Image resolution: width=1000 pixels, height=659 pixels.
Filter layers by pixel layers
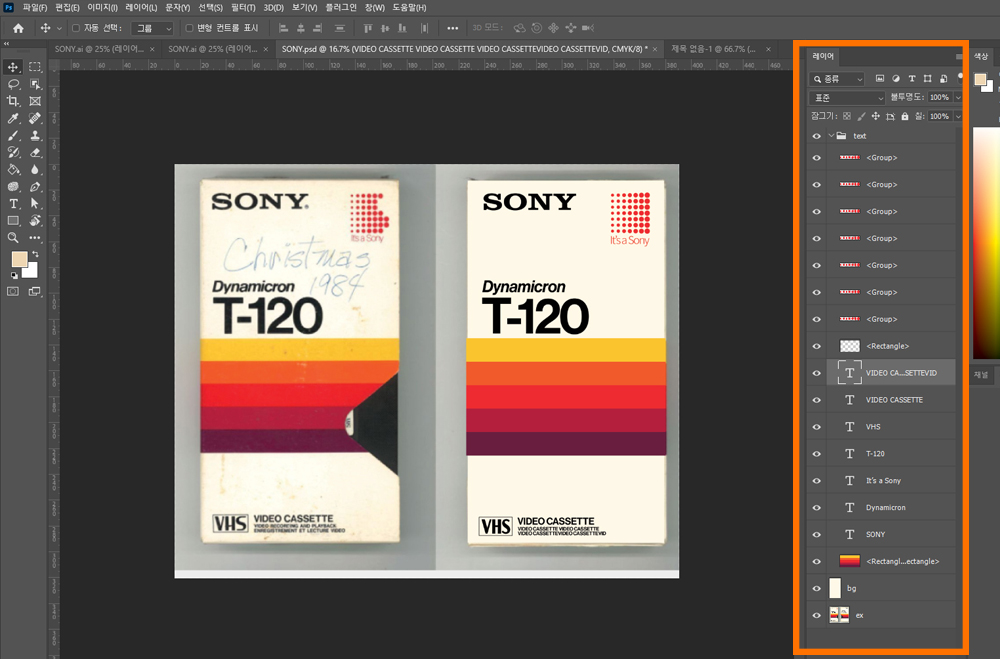tap(880, 78)
